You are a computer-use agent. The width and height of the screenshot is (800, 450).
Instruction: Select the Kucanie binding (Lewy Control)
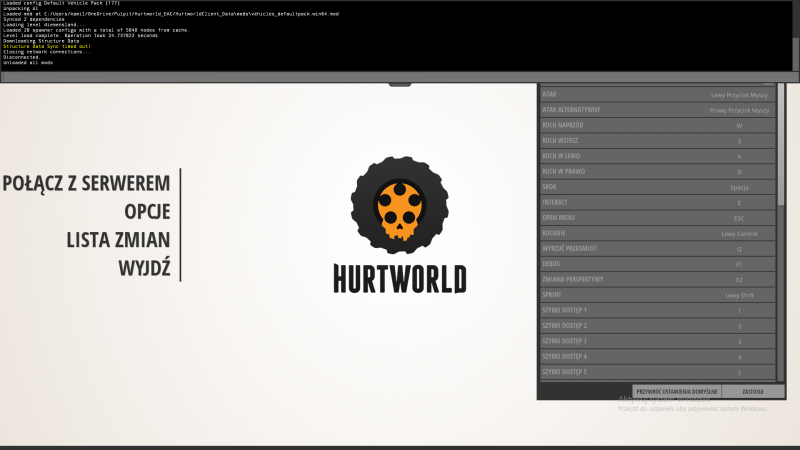pyautogui.click(x=658, y=233)
